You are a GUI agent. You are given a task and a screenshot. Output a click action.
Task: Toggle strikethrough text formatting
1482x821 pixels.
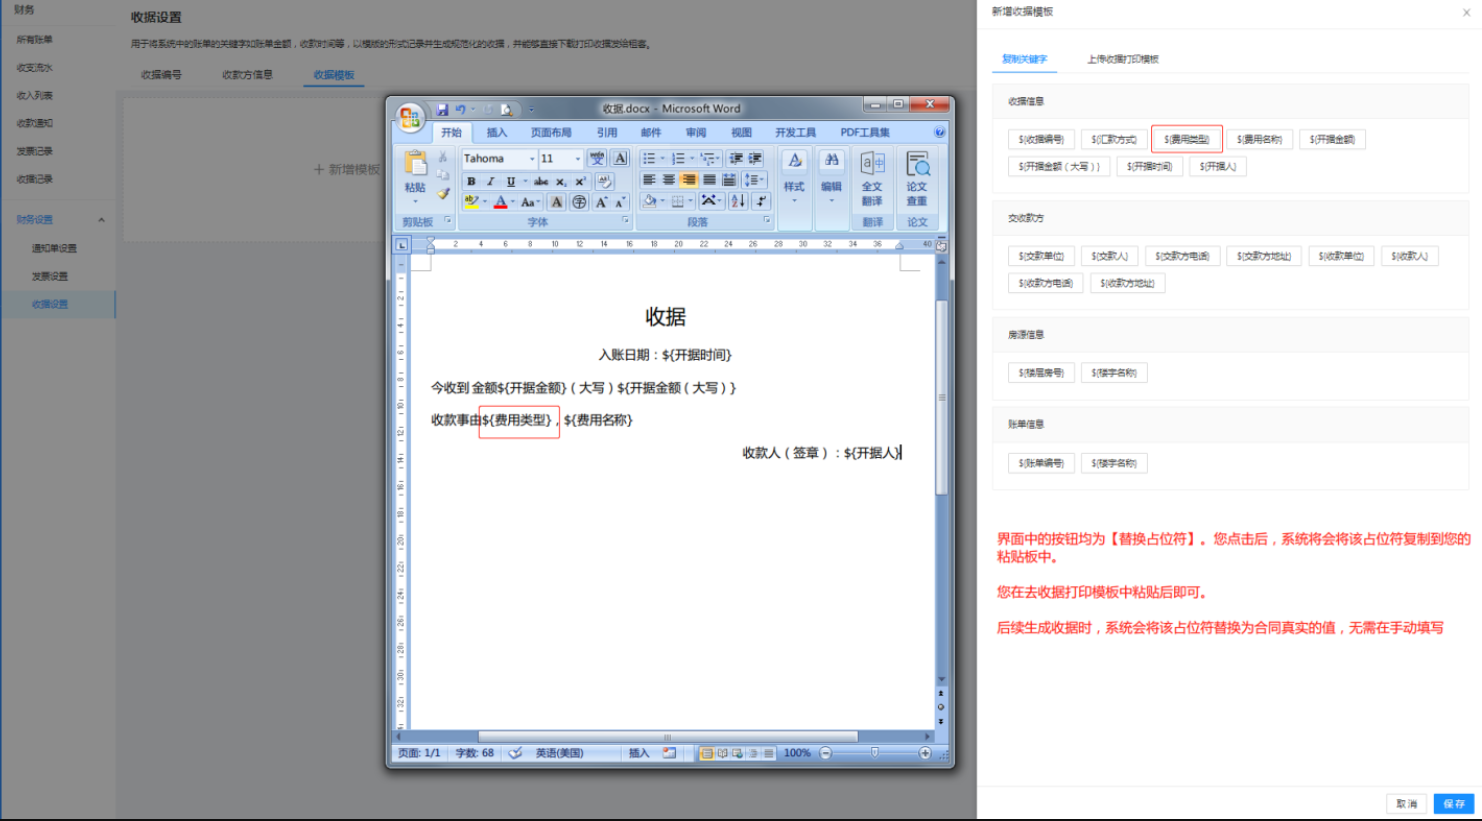pyautogui.click(x=541, y=181)
